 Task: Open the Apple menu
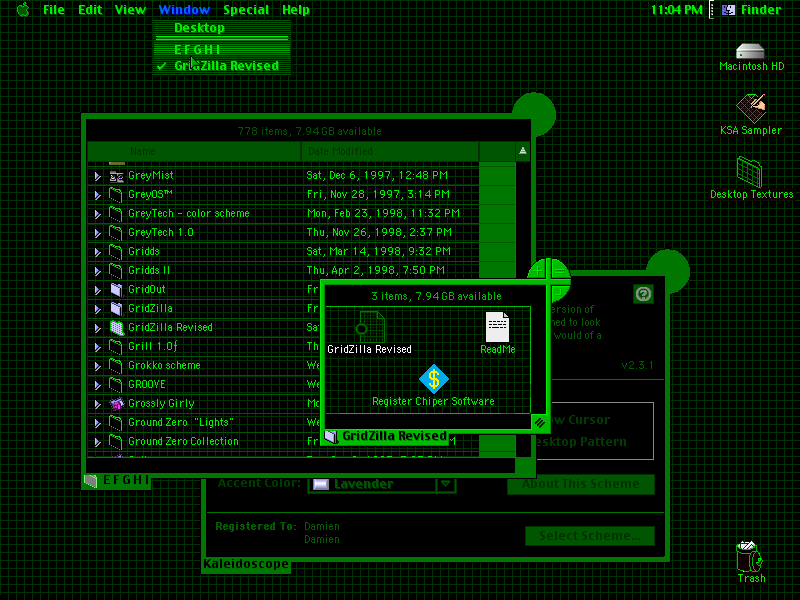[23, 10]
